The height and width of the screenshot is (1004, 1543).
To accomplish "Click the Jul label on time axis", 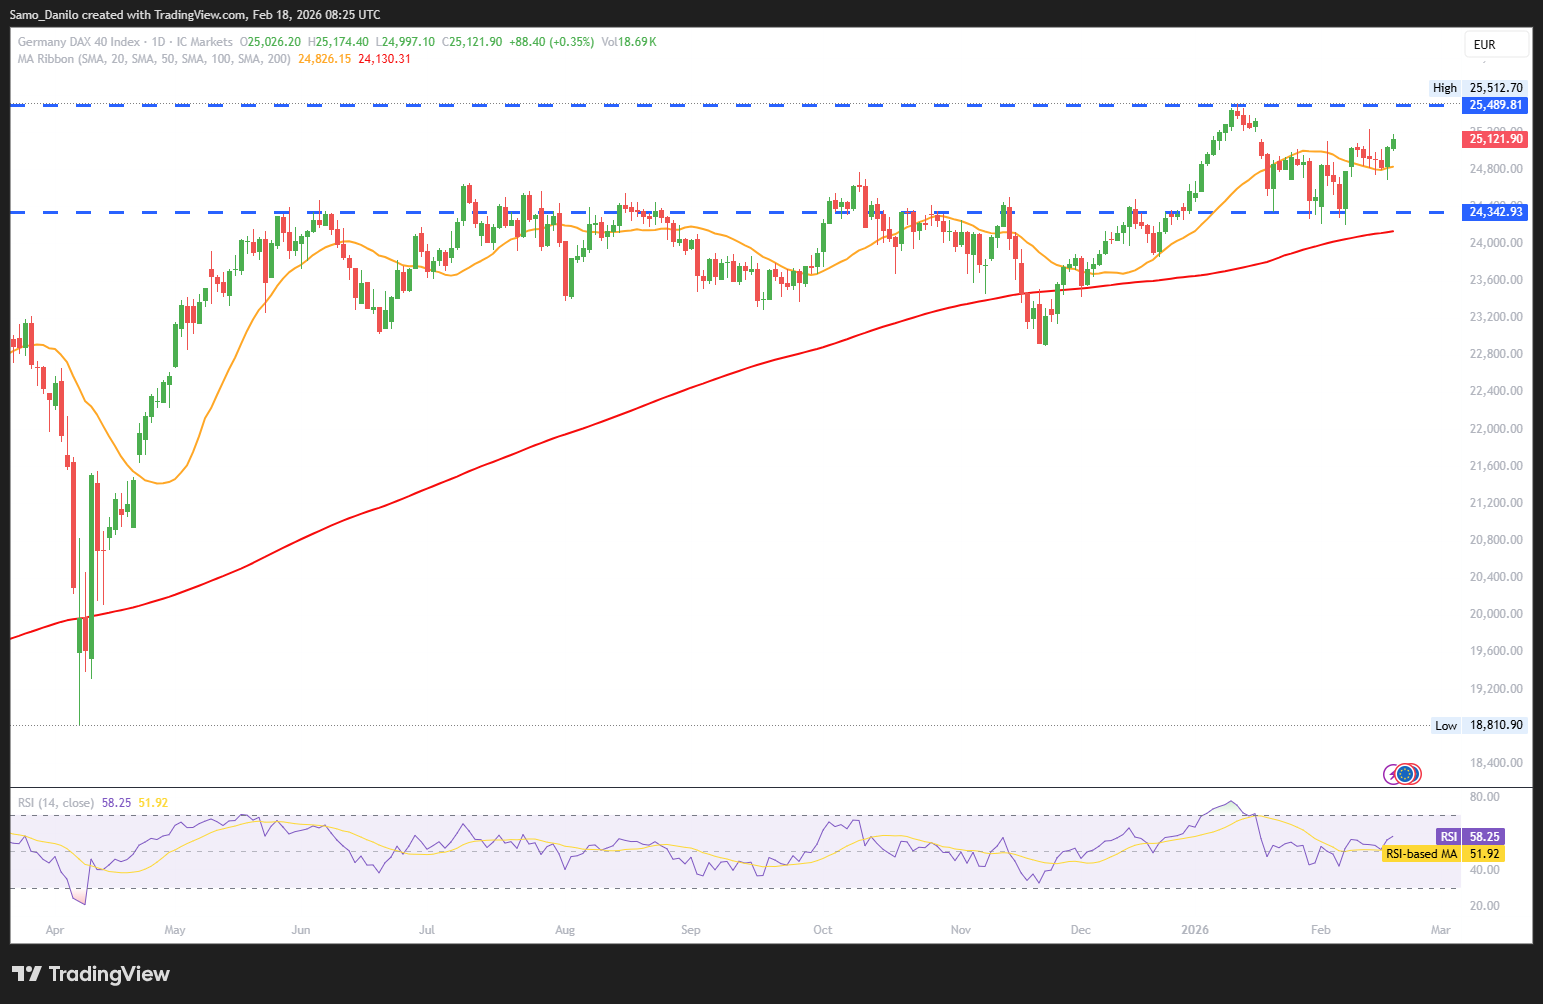I will pos(427,930).
